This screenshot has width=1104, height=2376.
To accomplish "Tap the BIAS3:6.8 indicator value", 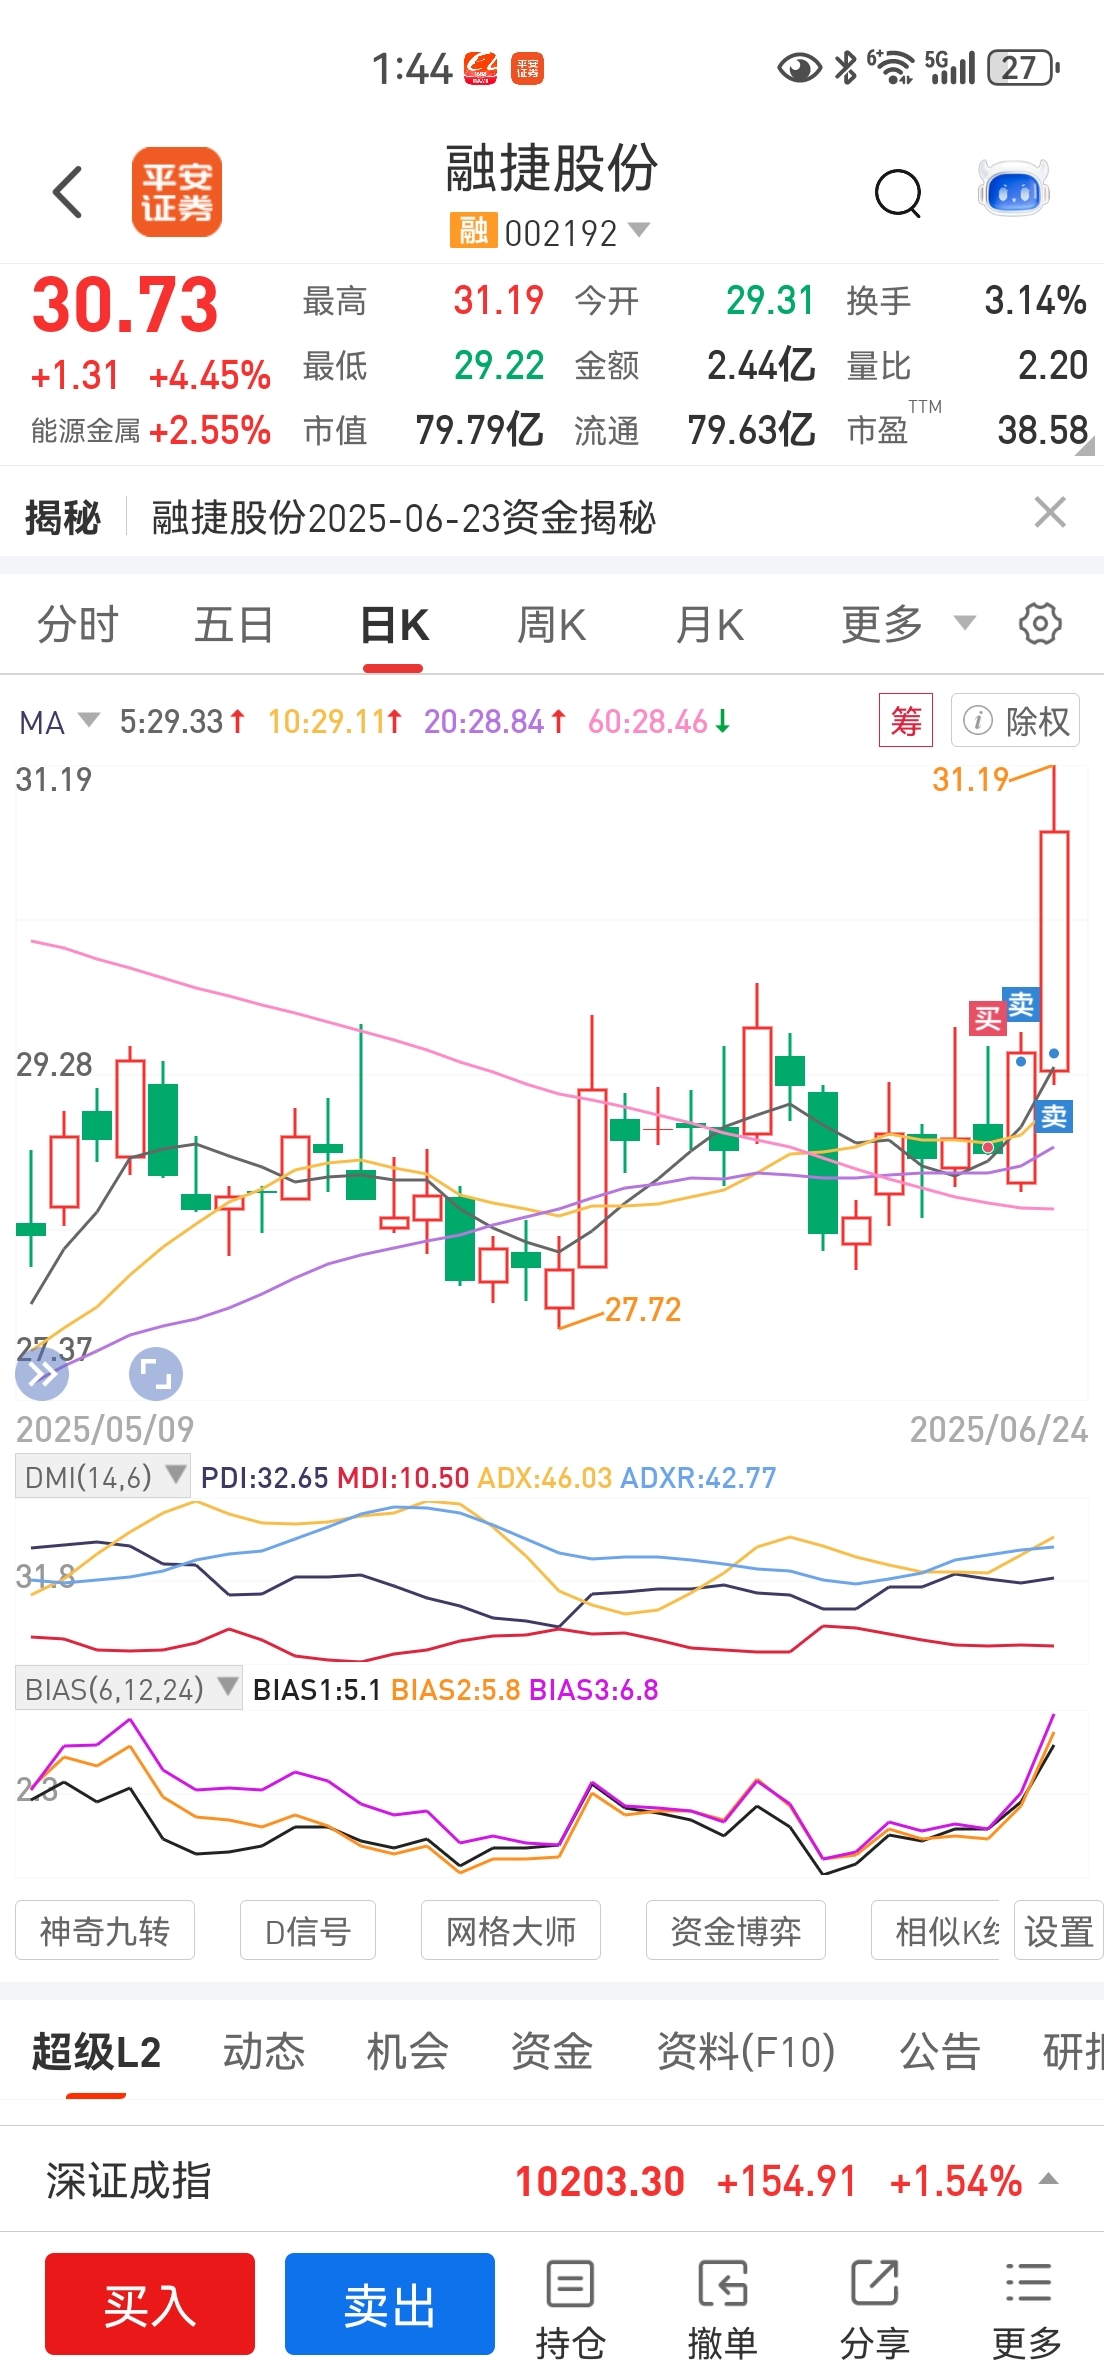I will tap(594, 1690).
